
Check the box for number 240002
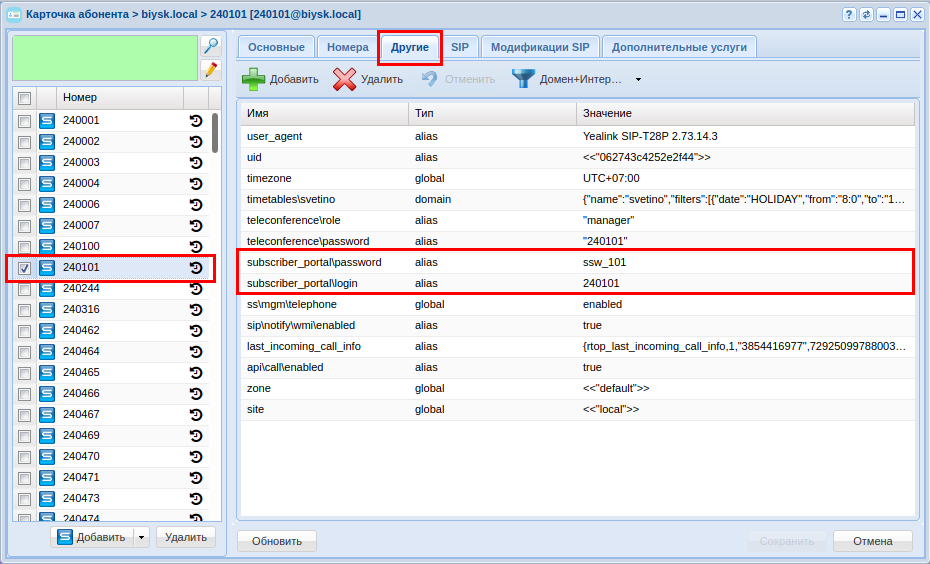(24, 142)
